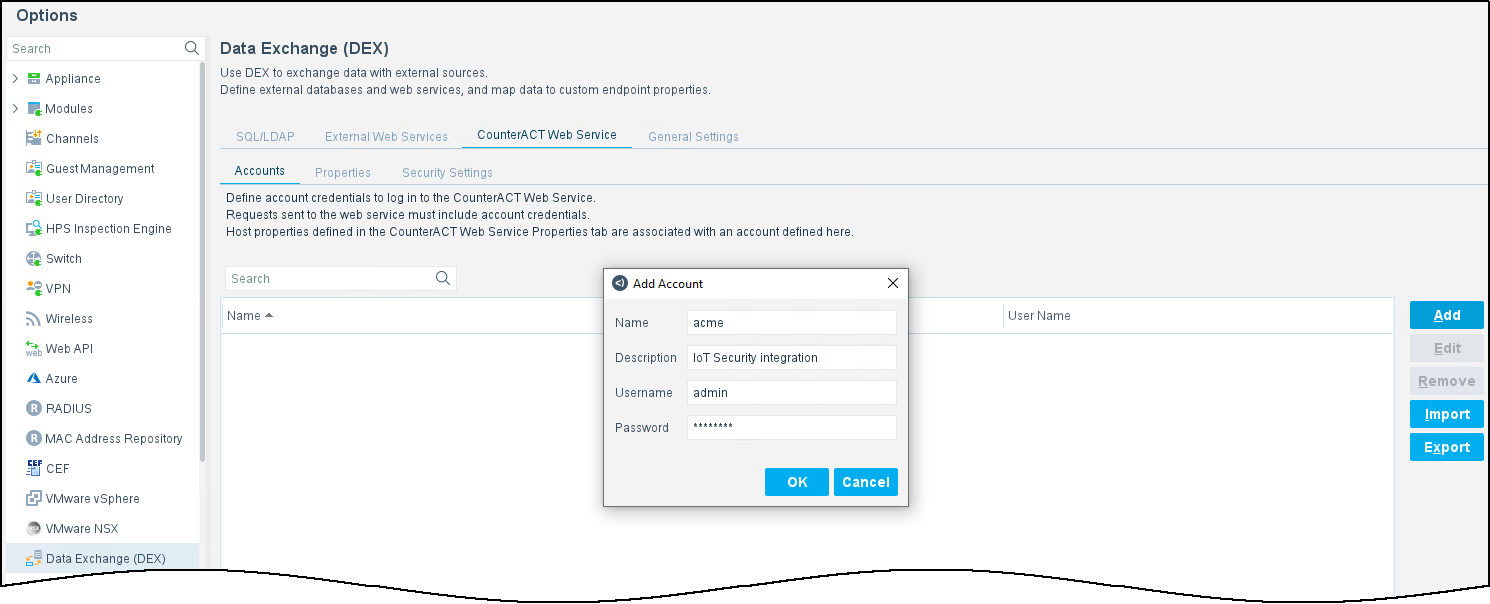The image size is (1490, 604).
Task: Select the CounterACT Web Service tab
Action: [547, 135]
